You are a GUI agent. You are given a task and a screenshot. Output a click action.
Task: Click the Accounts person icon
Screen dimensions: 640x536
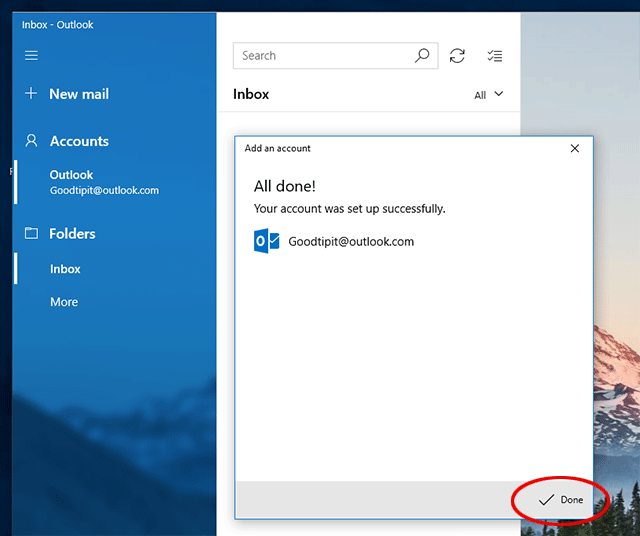[31, 140]
